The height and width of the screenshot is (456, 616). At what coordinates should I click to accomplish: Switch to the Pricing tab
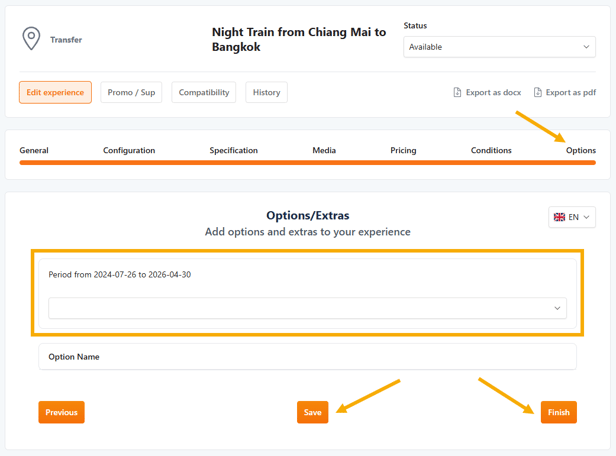pos(403,150)
